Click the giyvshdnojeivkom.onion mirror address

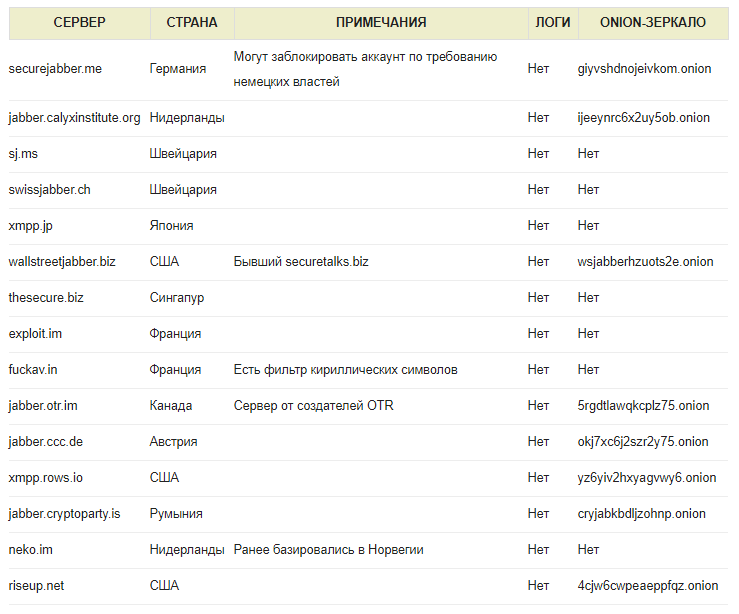tap(644, 69)
